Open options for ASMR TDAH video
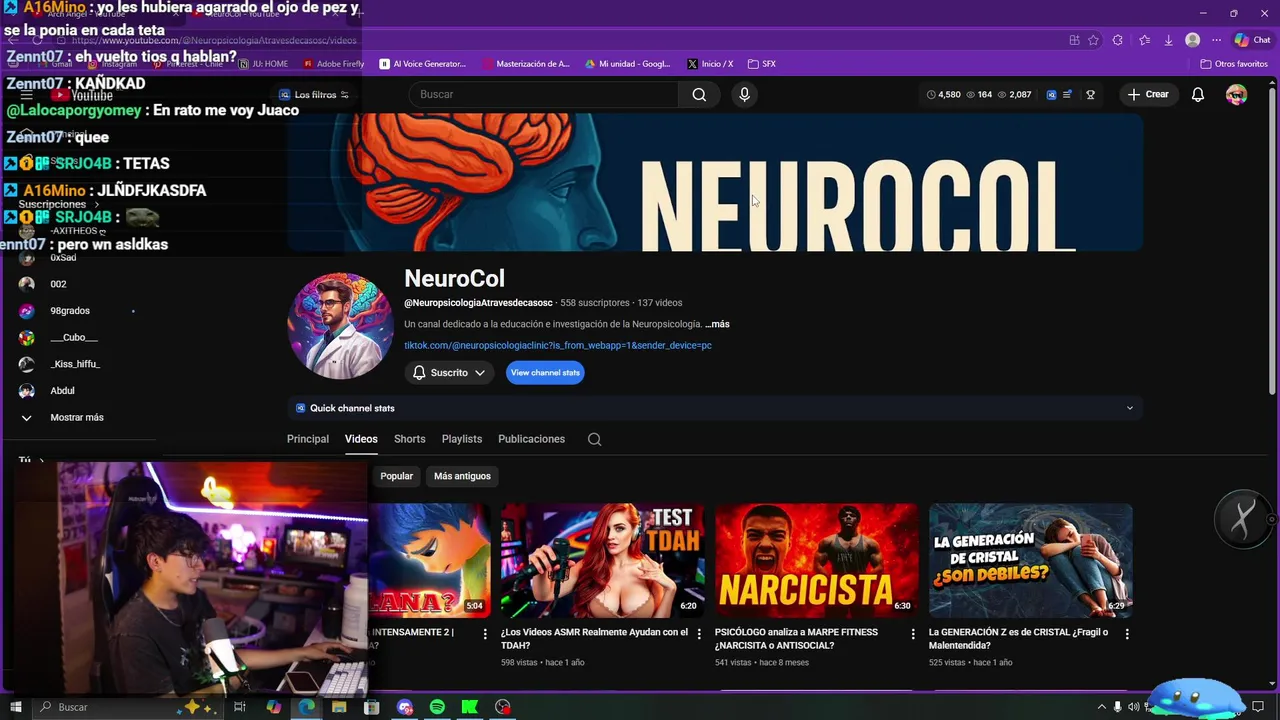This screenshot has height=720, width=1280. [699, 634]
